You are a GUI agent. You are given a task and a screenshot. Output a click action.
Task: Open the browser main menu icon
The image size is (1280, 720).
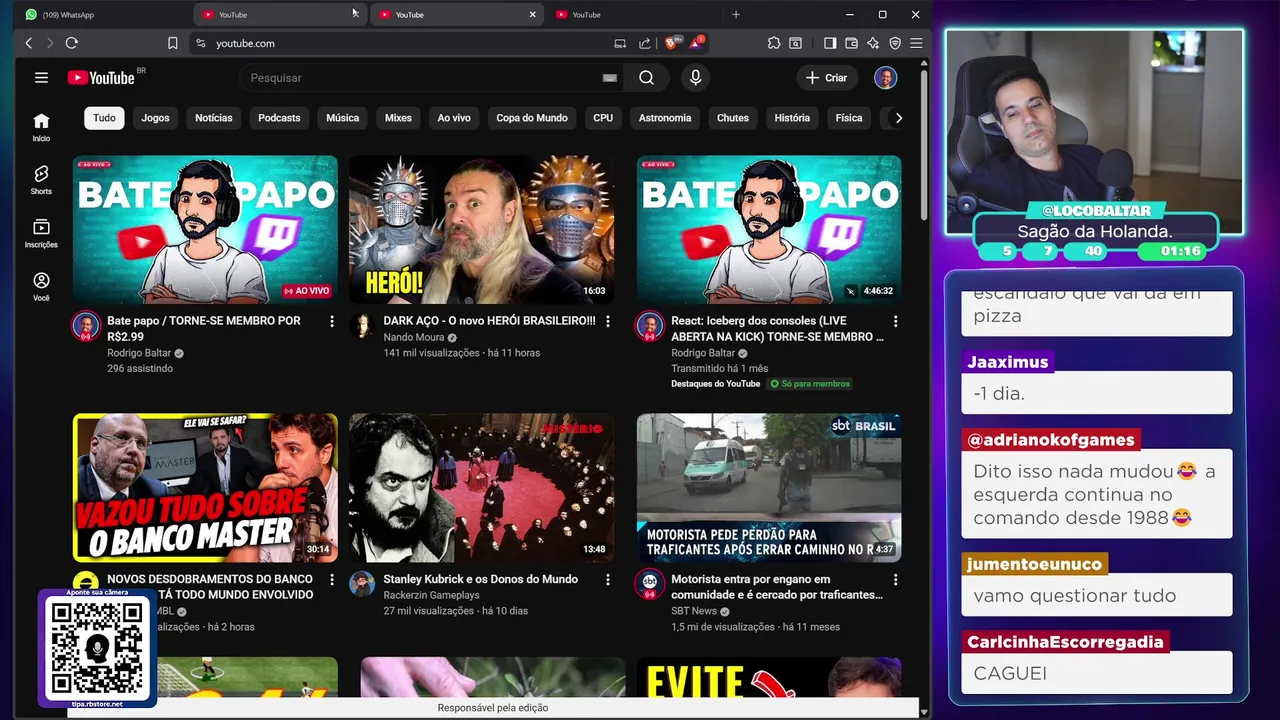[x=915, y=43]
